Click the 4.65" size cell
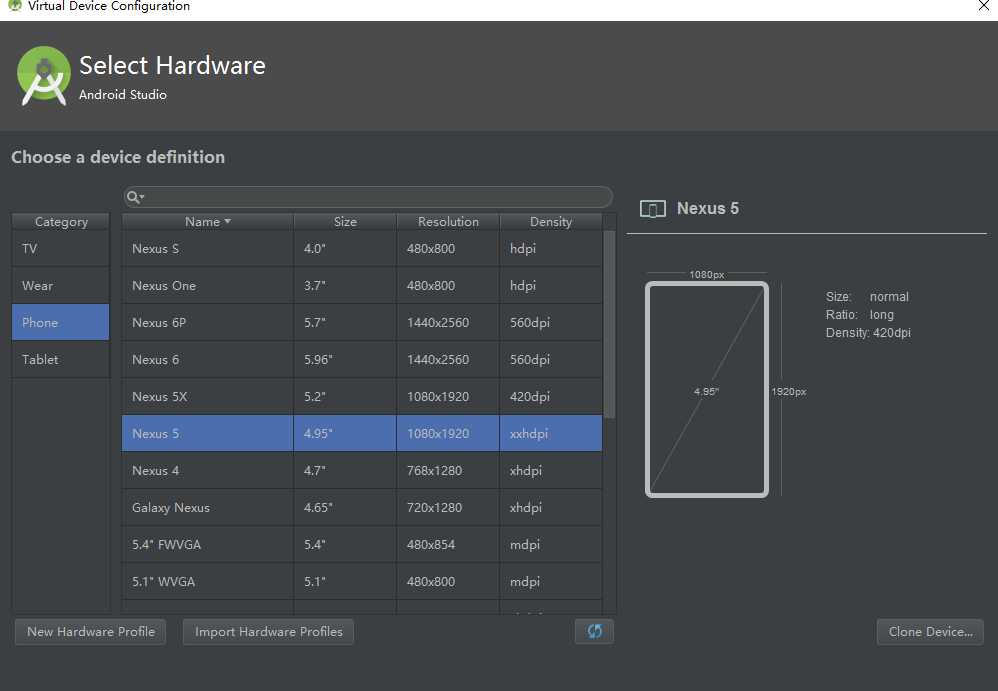Screen dimensions: 998x691 (345, 507)
